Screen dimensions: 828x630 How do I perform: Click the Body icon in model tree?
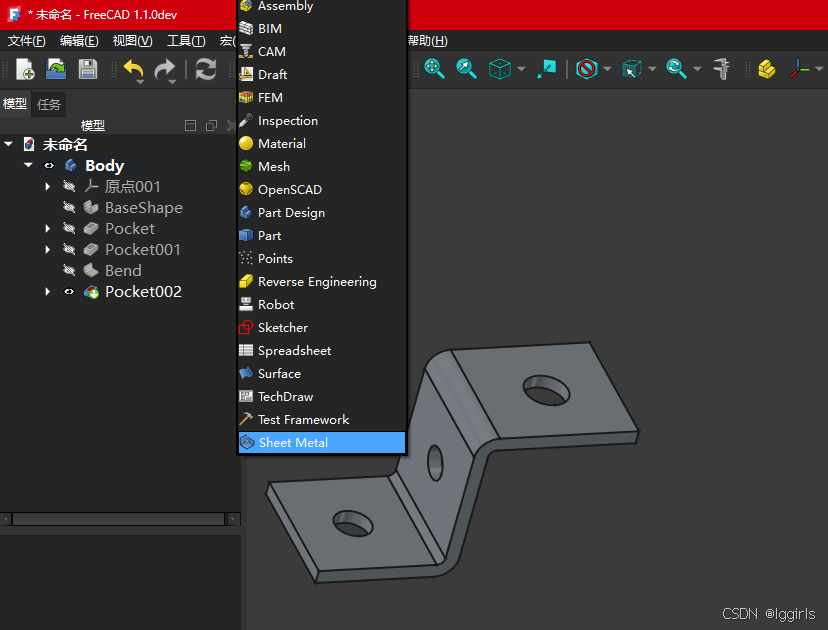[70, 166]
